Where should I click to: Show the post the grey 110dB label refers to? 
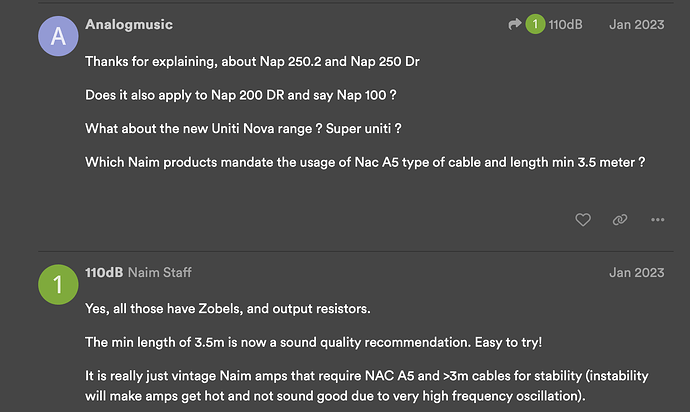(565, 25)
